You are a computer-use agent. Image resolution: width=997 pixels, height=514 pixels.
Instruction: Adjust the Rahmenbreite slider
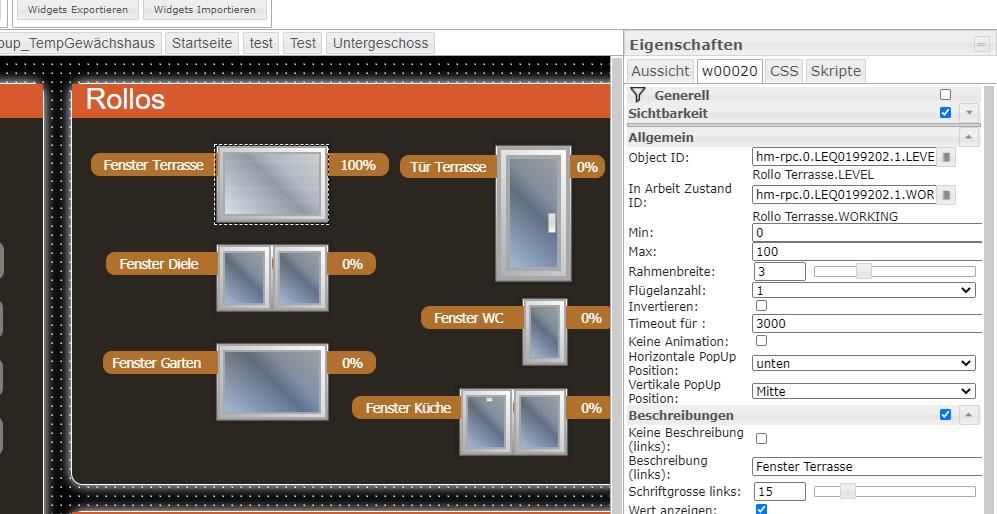tap(895, 272)
